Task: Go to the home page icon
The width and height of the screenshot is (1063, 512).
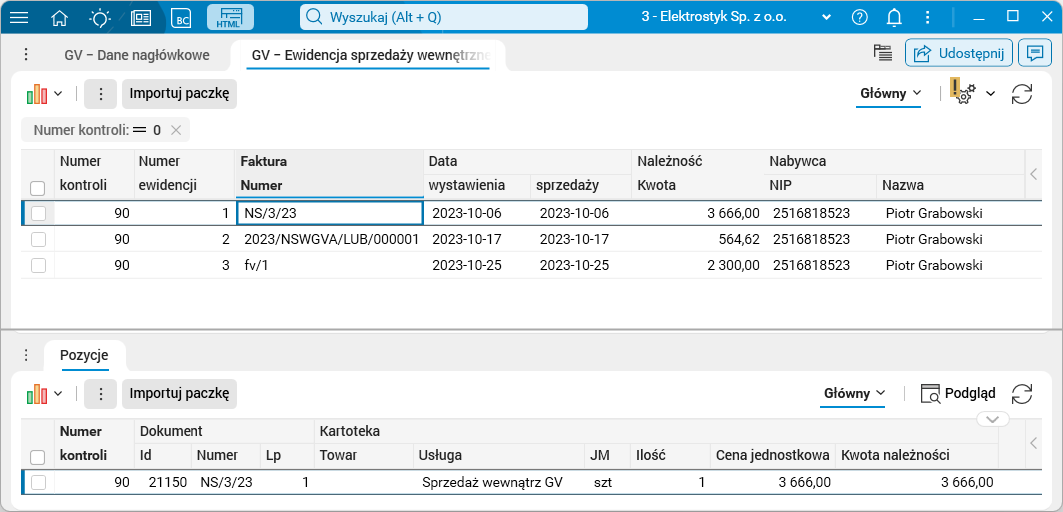Action: click(x=60, y=18)
